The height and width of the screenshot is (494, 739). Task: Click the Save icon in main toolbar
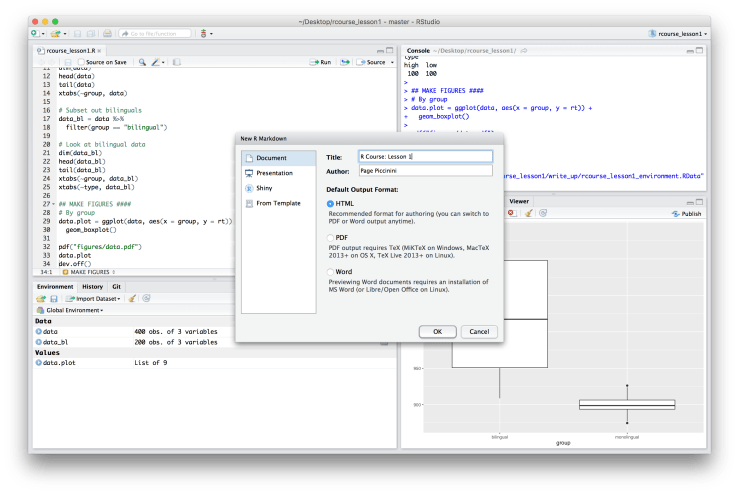click(77, 33)
